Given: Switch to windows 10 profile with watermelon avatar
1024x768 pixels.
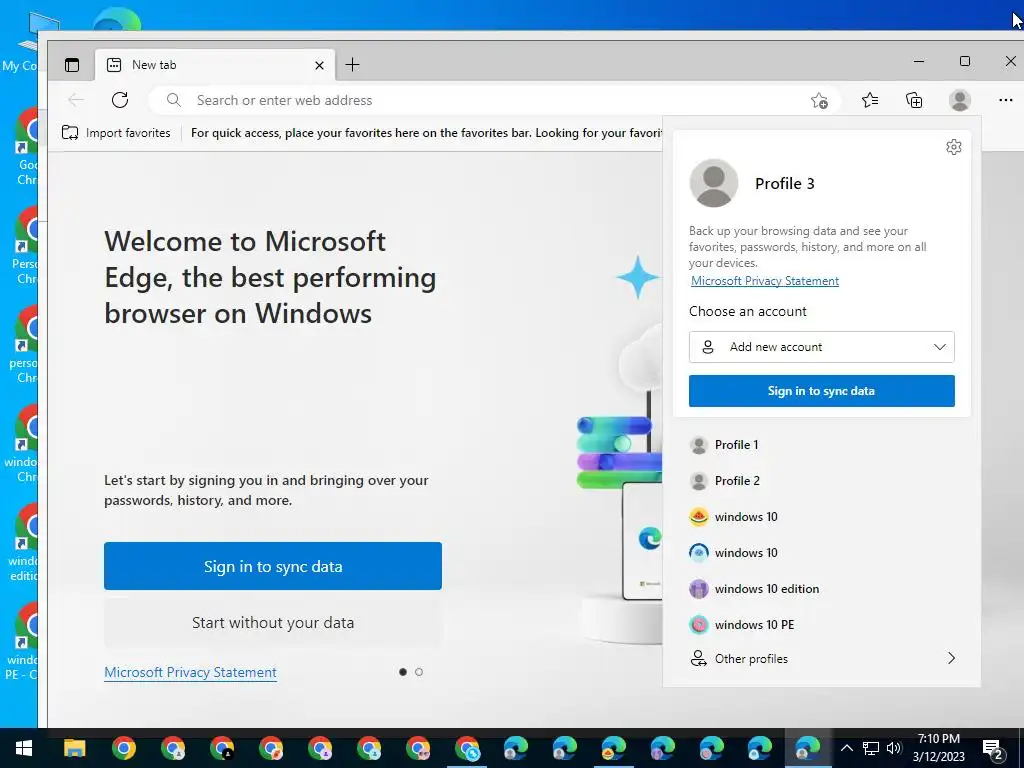Looking at the screenshot, I should pos(822,517).
